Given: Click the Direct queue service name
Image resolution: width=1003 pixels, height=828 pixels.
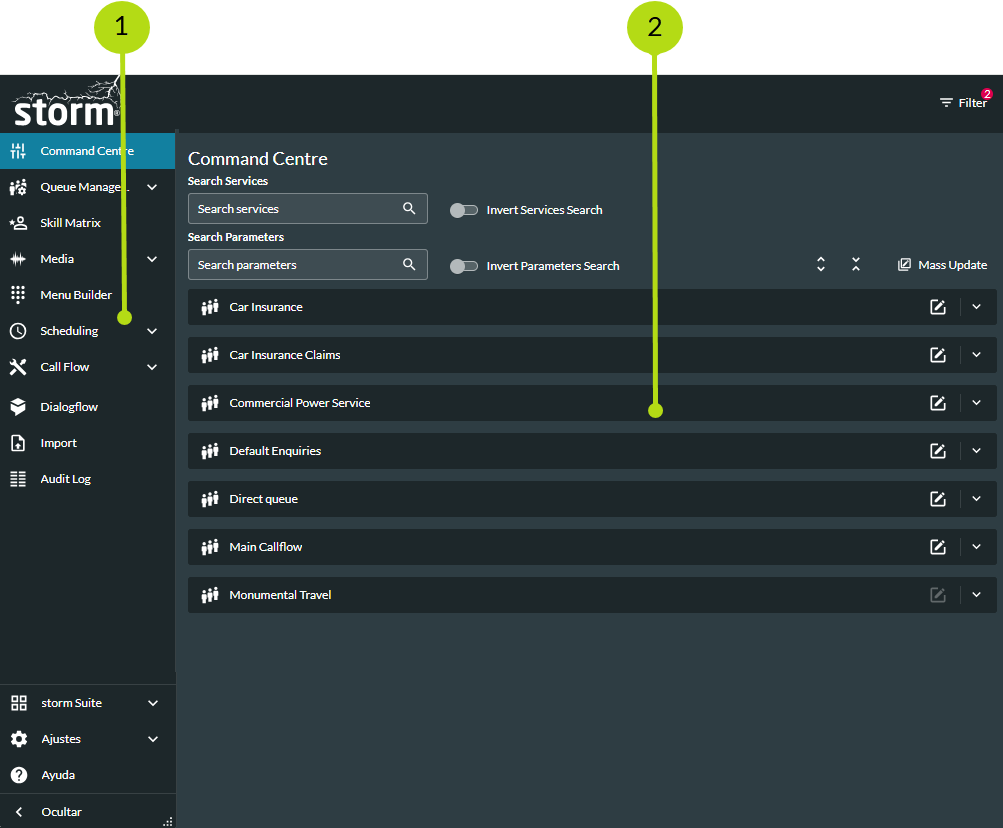Looking at the screenshot, I should (264, 499).
